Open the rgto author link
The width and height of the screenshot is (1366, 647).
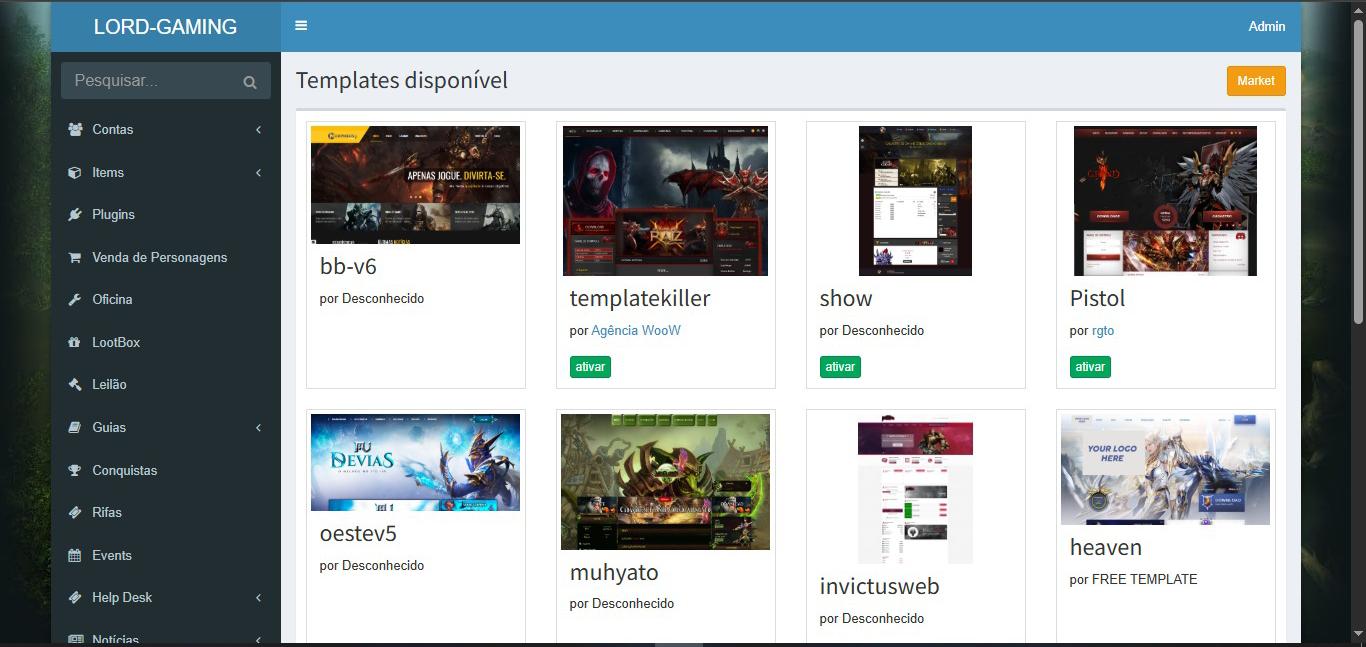click(x=1103, y=330)
